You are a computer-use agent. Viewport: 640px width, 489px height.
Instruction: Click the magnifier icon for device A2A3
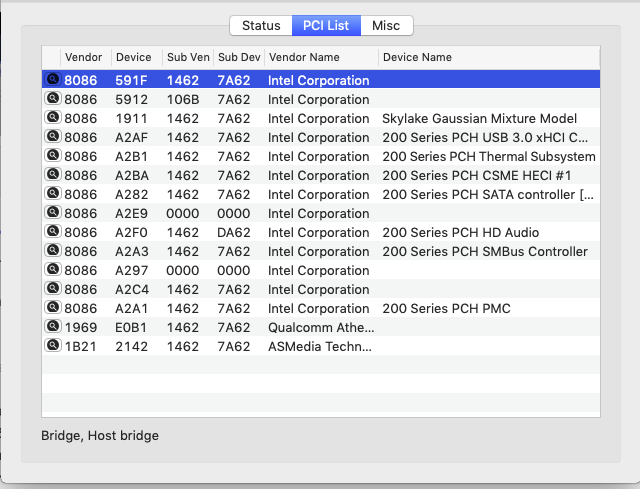[x=53, y=250]
